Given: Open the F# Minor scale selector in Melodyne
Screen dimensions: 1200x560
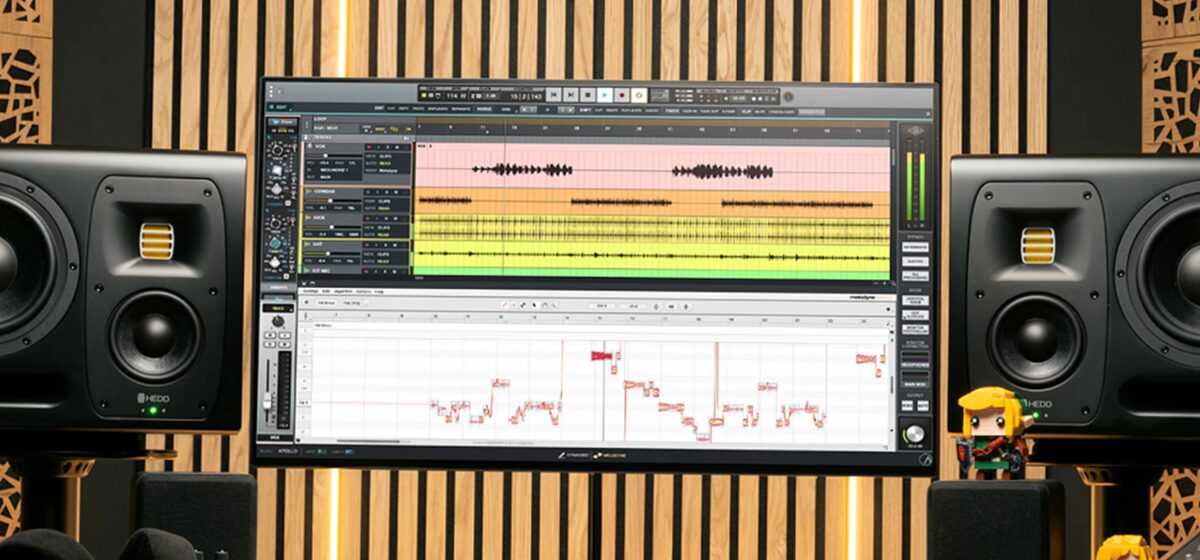Looking at the screenshot, I should coord(326,303).
